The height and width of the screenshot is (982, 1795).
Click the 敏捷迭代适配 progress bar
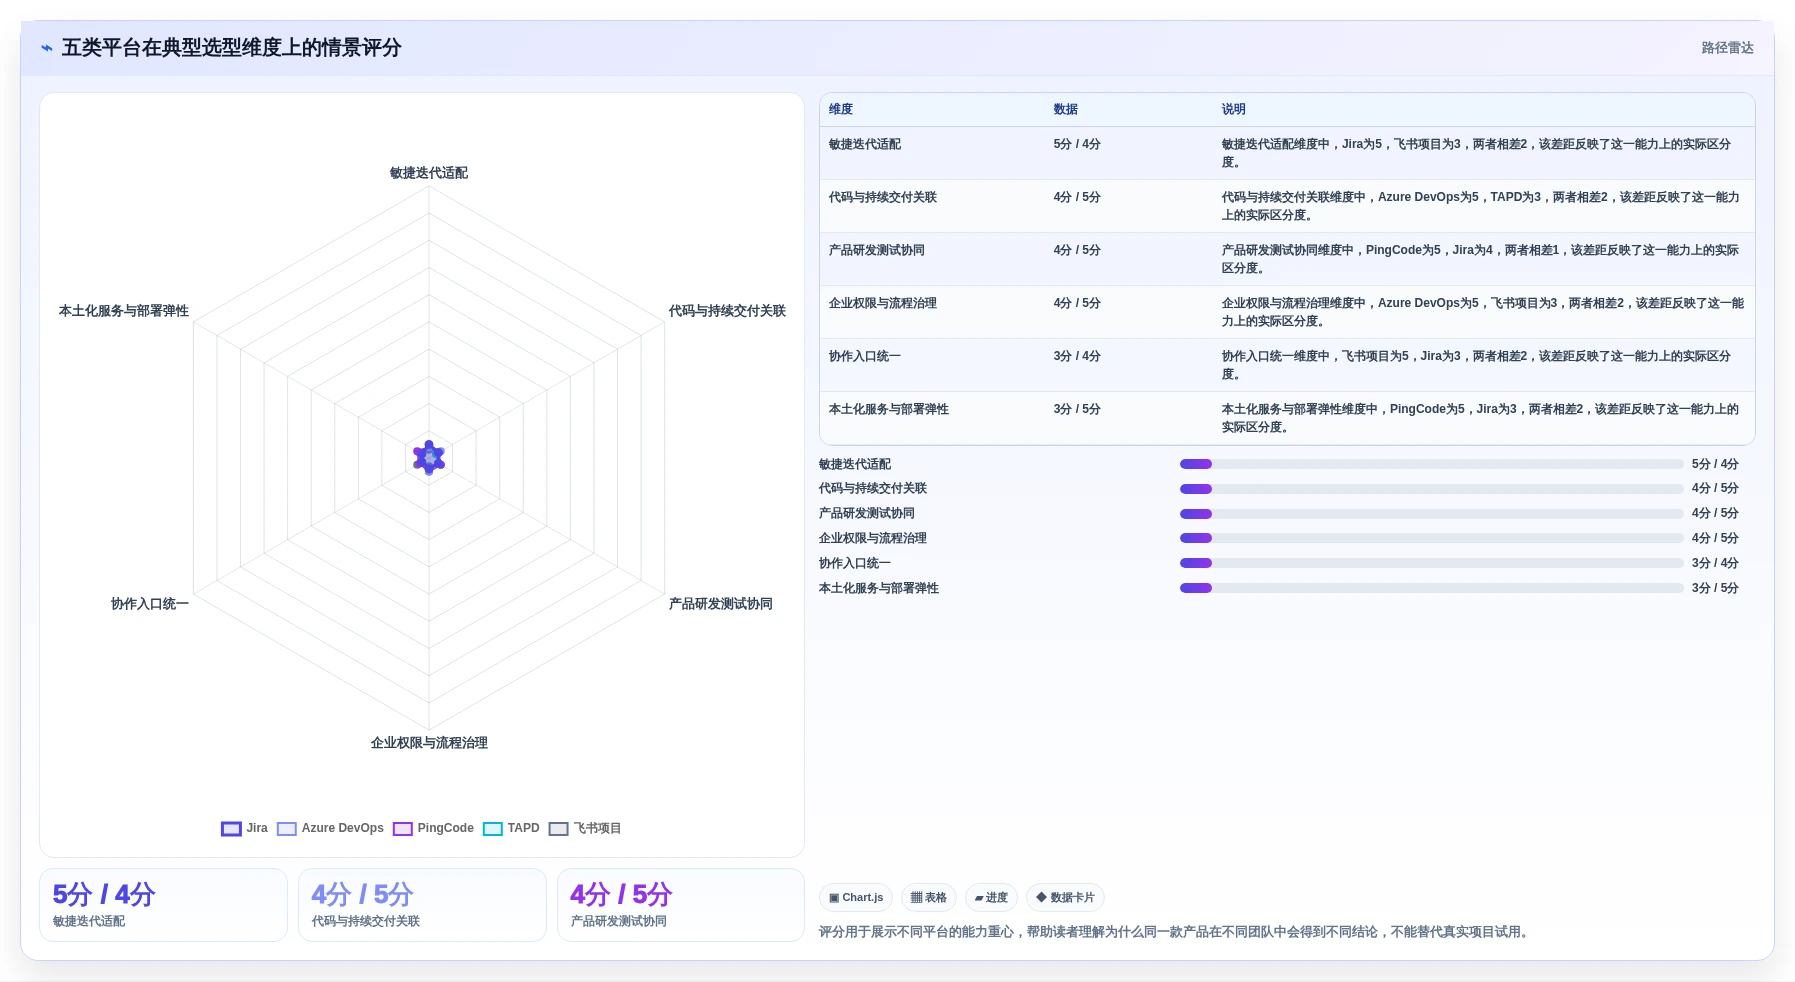(x=1431, y=464)
